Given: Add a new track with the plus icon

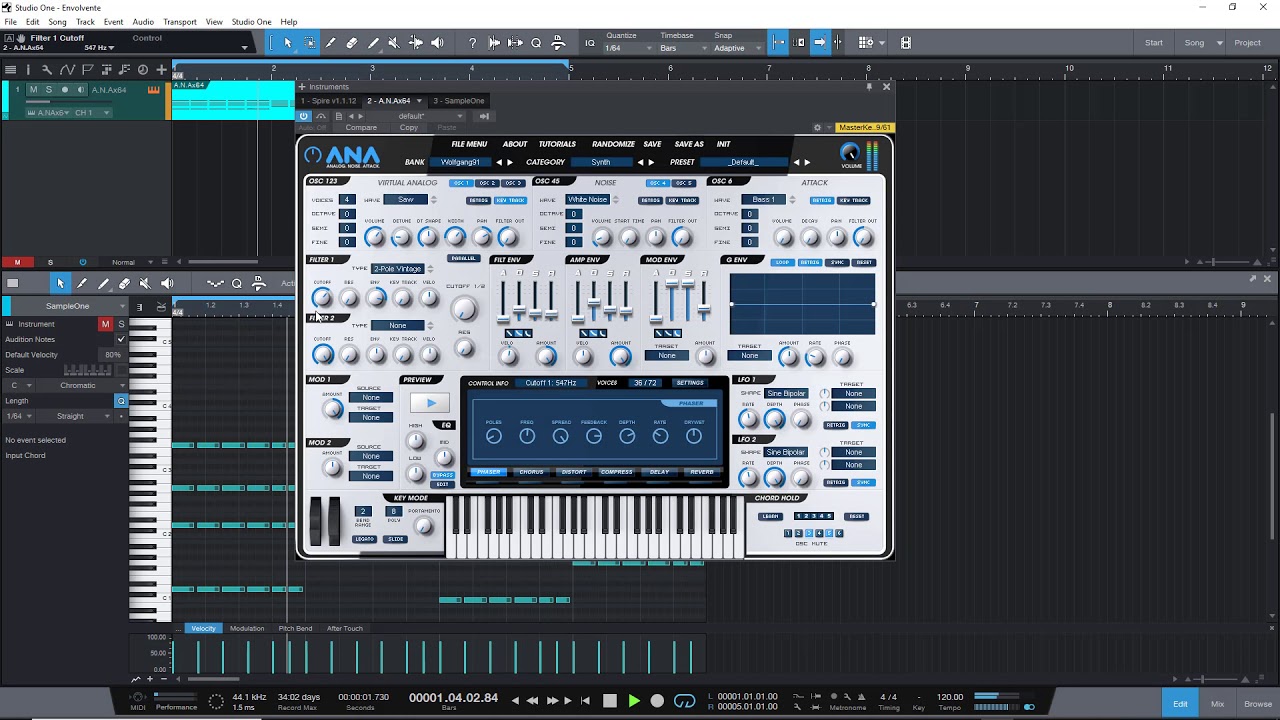Looking at the screenshot, I should (x=161, y=70).
